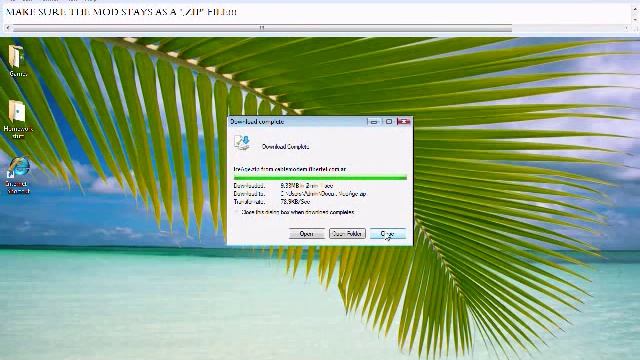Click the scrollbar right arrow in notepad
The image size is (640, 360).
click(x=627, y=28)
